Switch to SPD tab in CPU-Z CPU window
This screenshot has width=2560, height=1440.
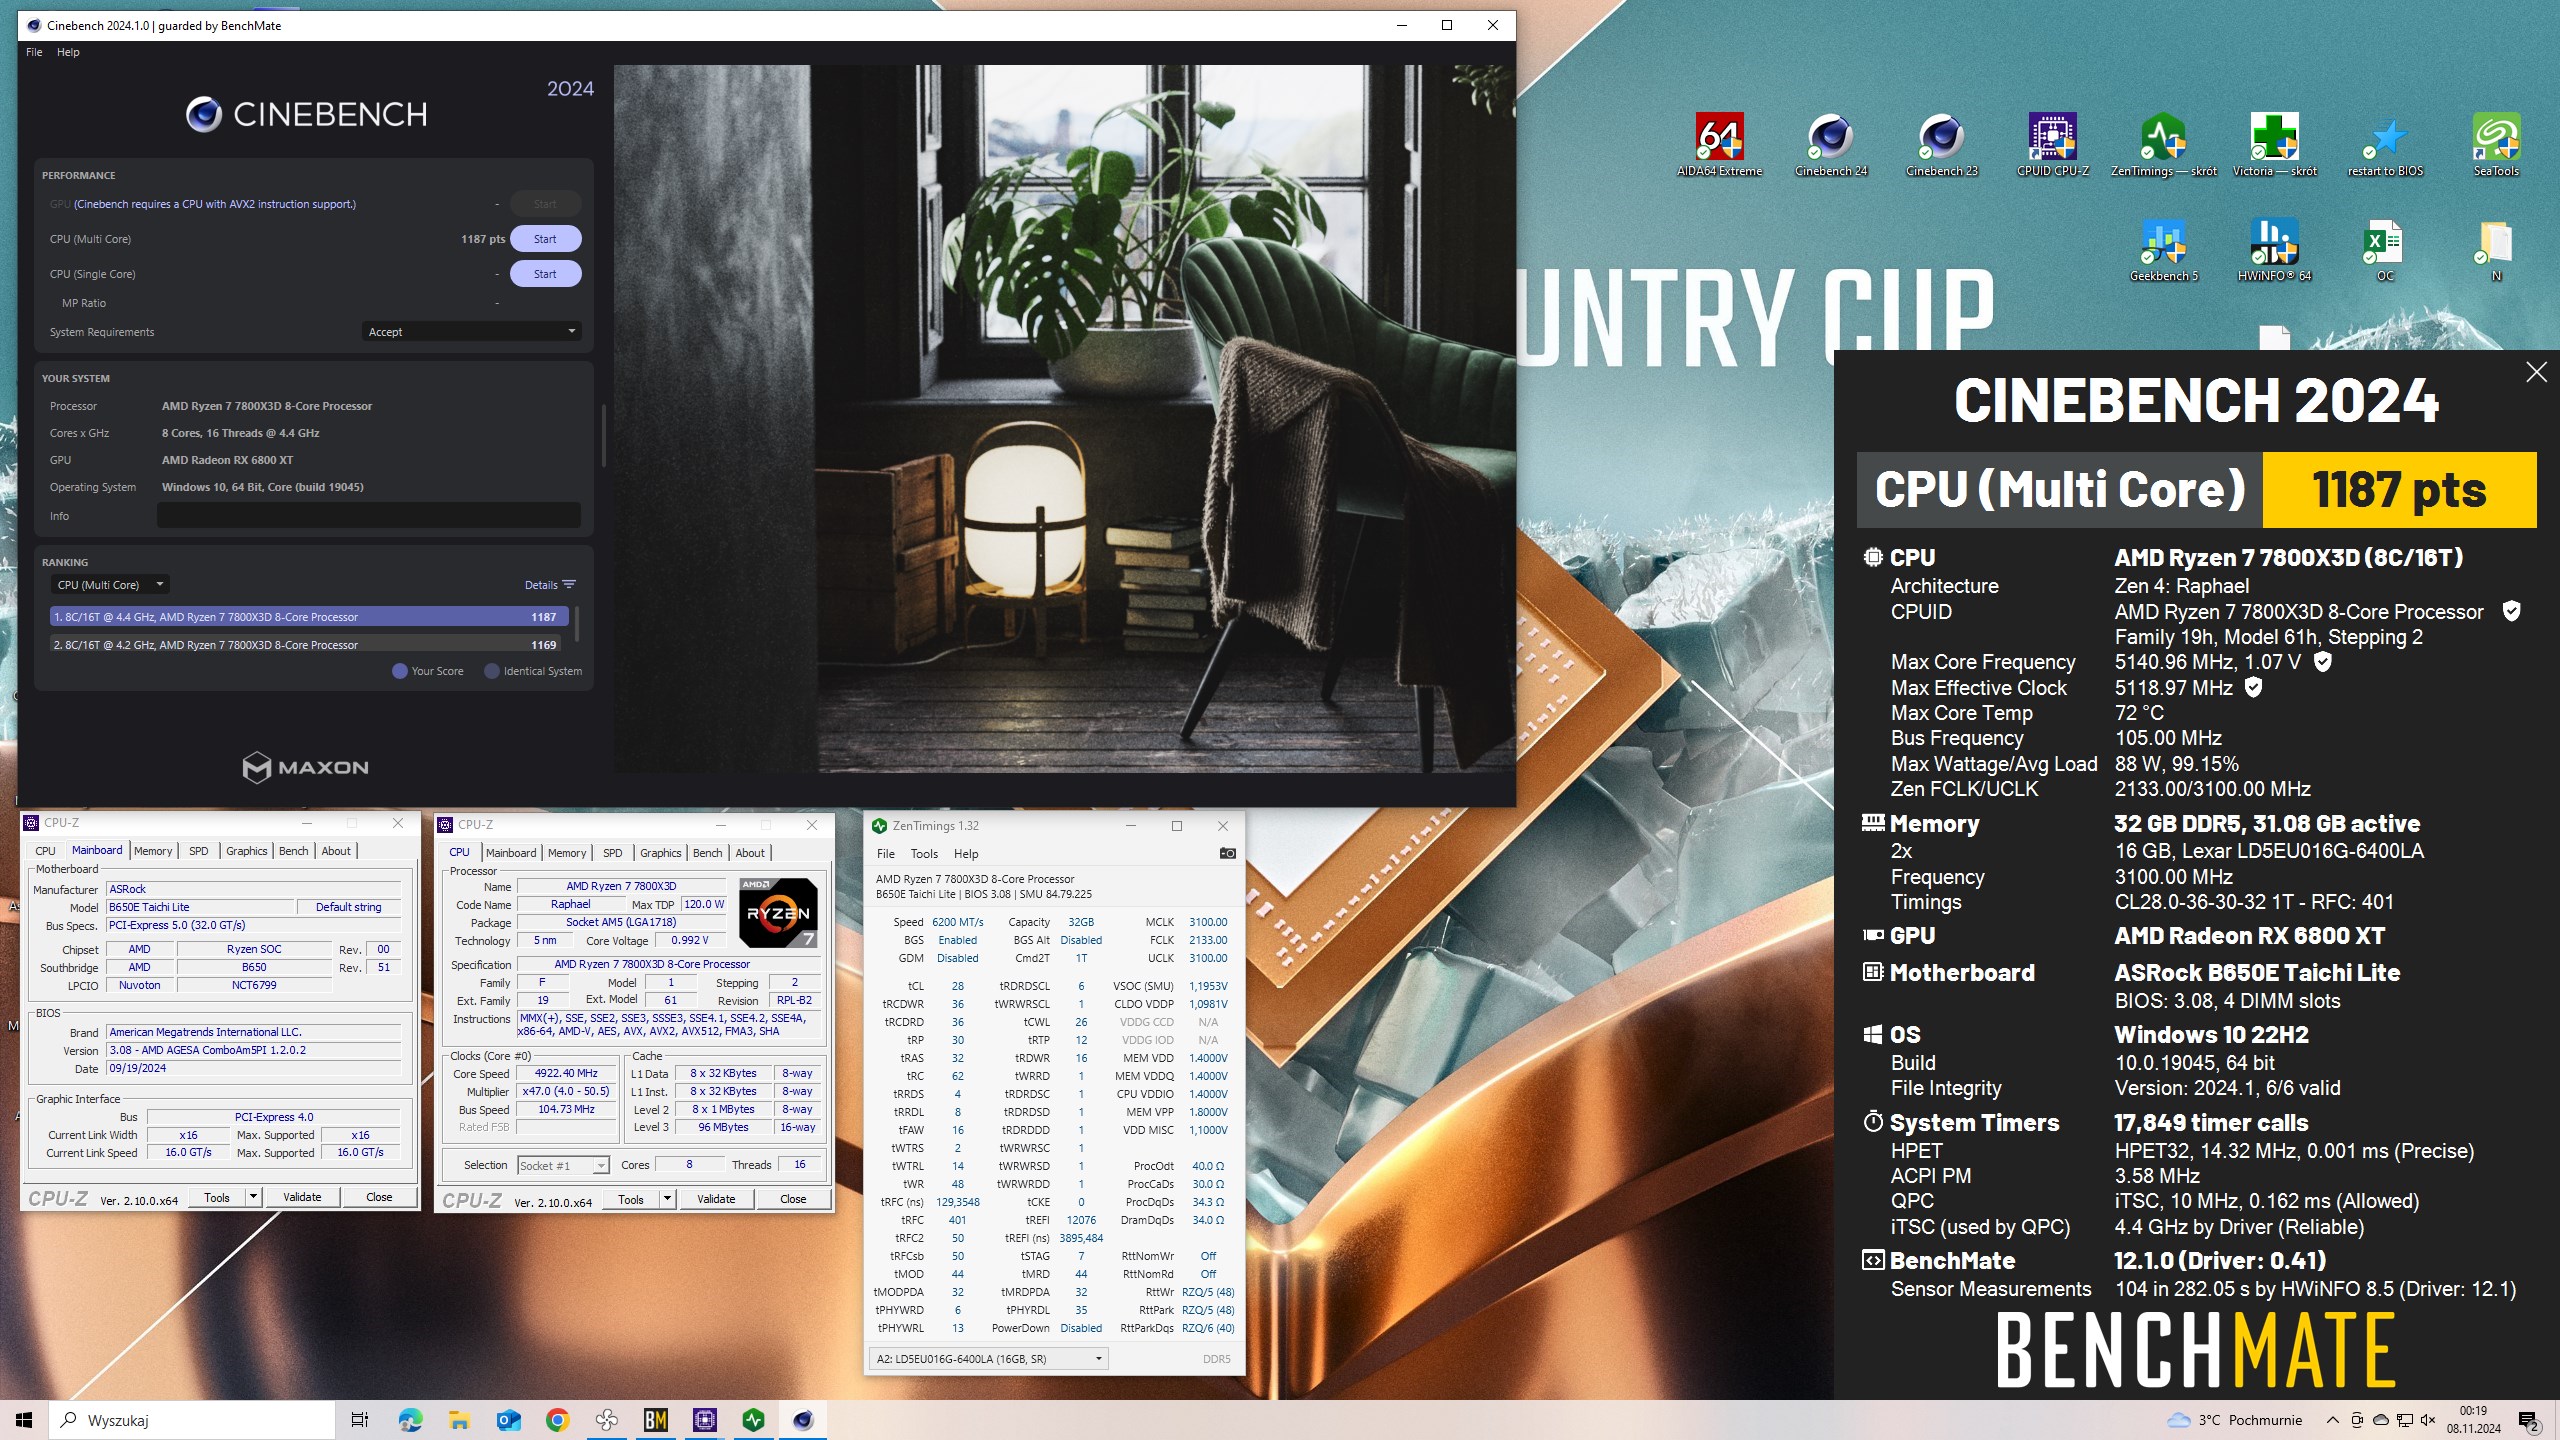(x=613, y=853)
